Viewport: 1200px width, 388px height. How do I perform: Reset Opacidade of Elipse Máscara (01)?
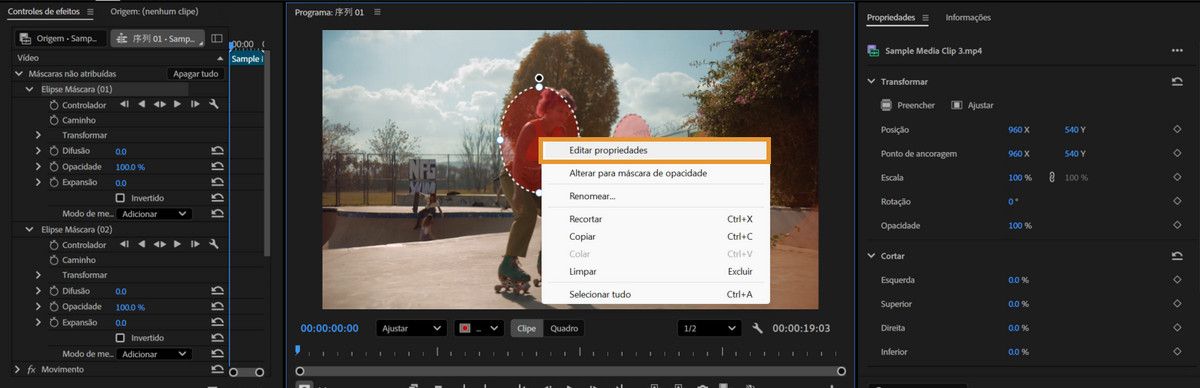[x=216, y=167]
